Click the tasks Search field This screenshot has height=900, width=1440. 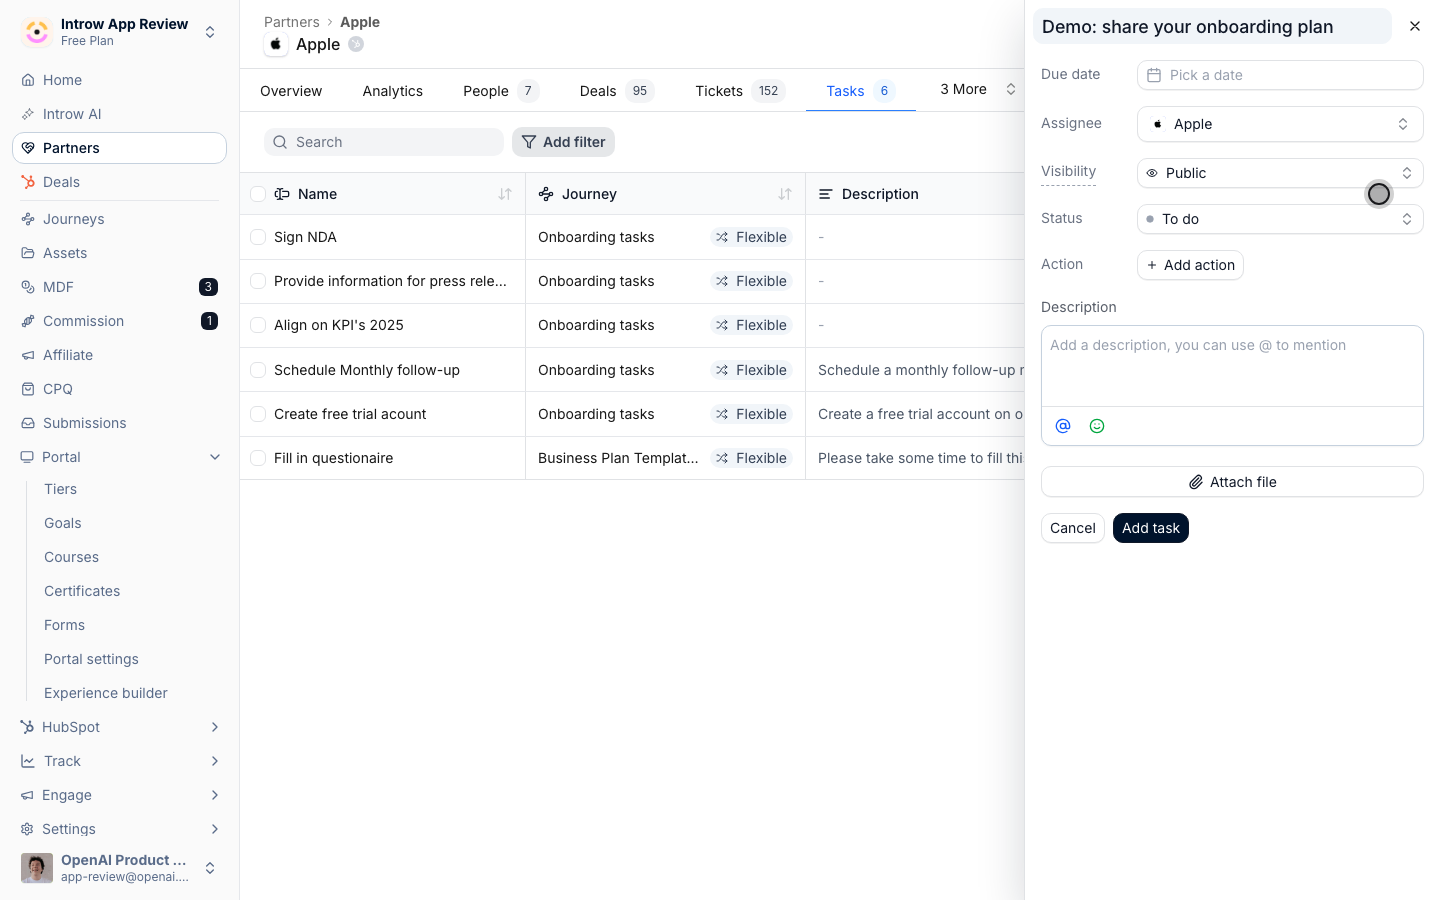coord(384,142)
